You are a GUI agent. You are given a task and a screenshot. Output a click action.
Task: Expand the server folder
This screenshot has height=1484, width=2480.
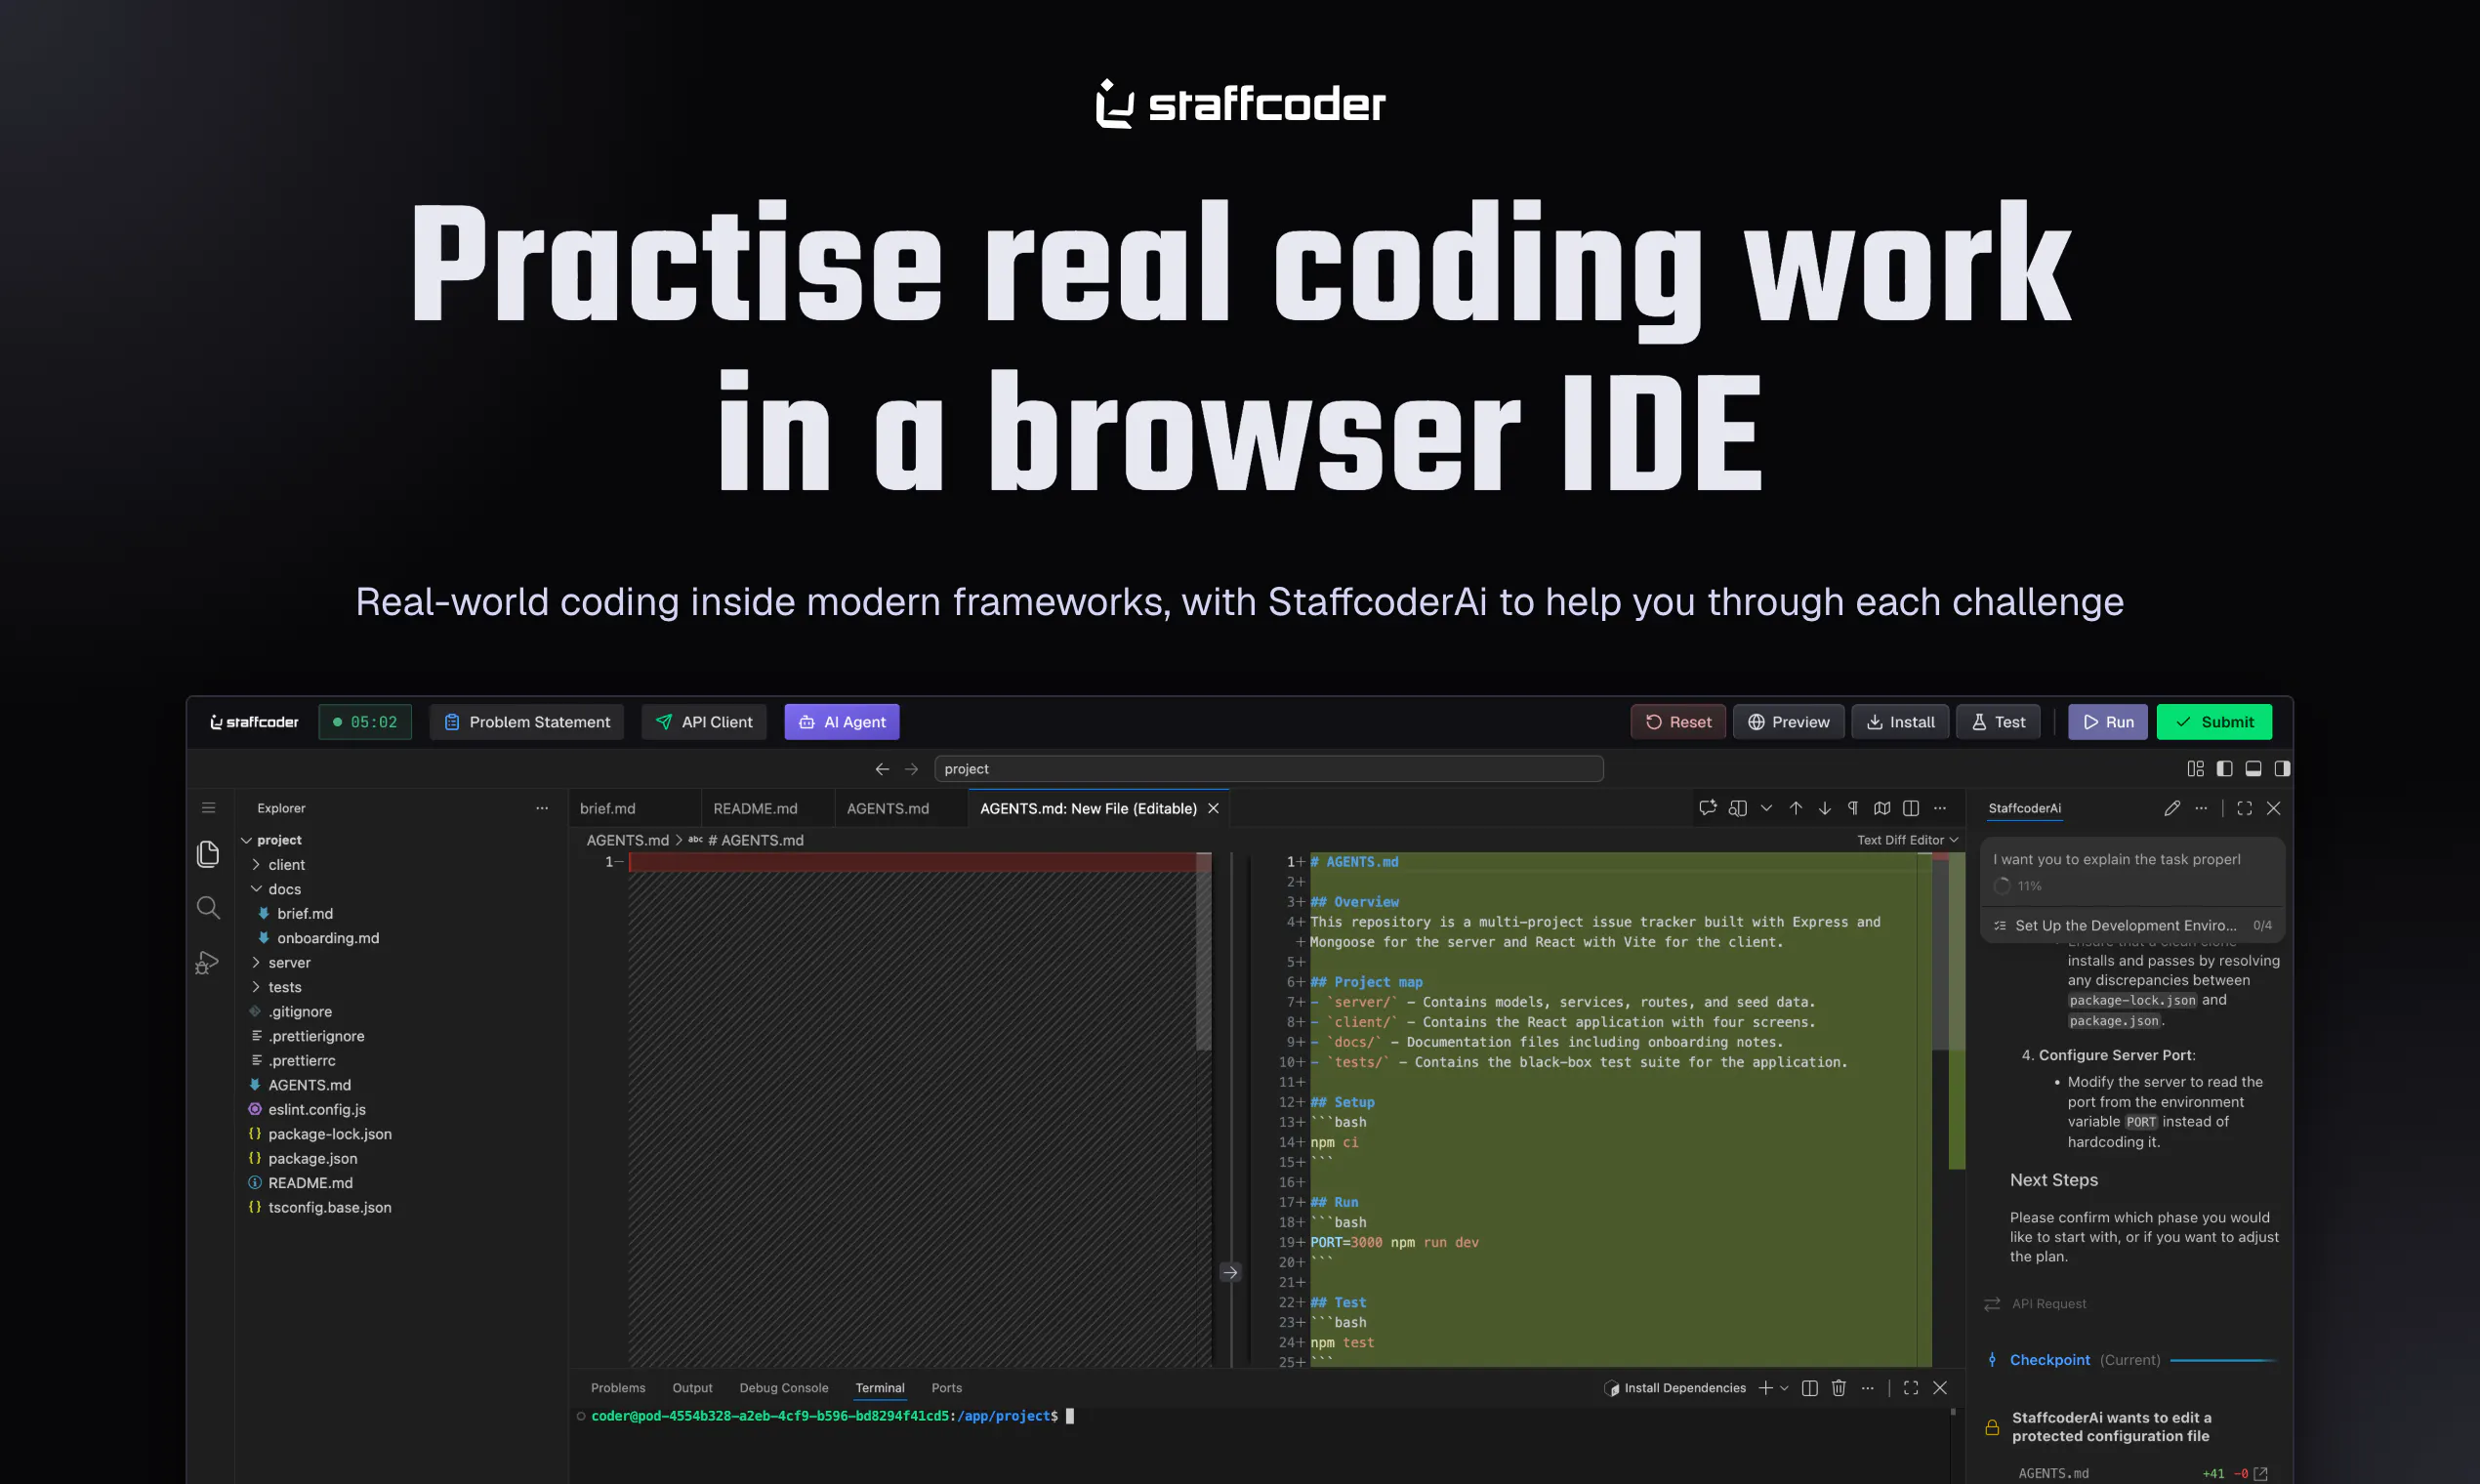[256, 963]
